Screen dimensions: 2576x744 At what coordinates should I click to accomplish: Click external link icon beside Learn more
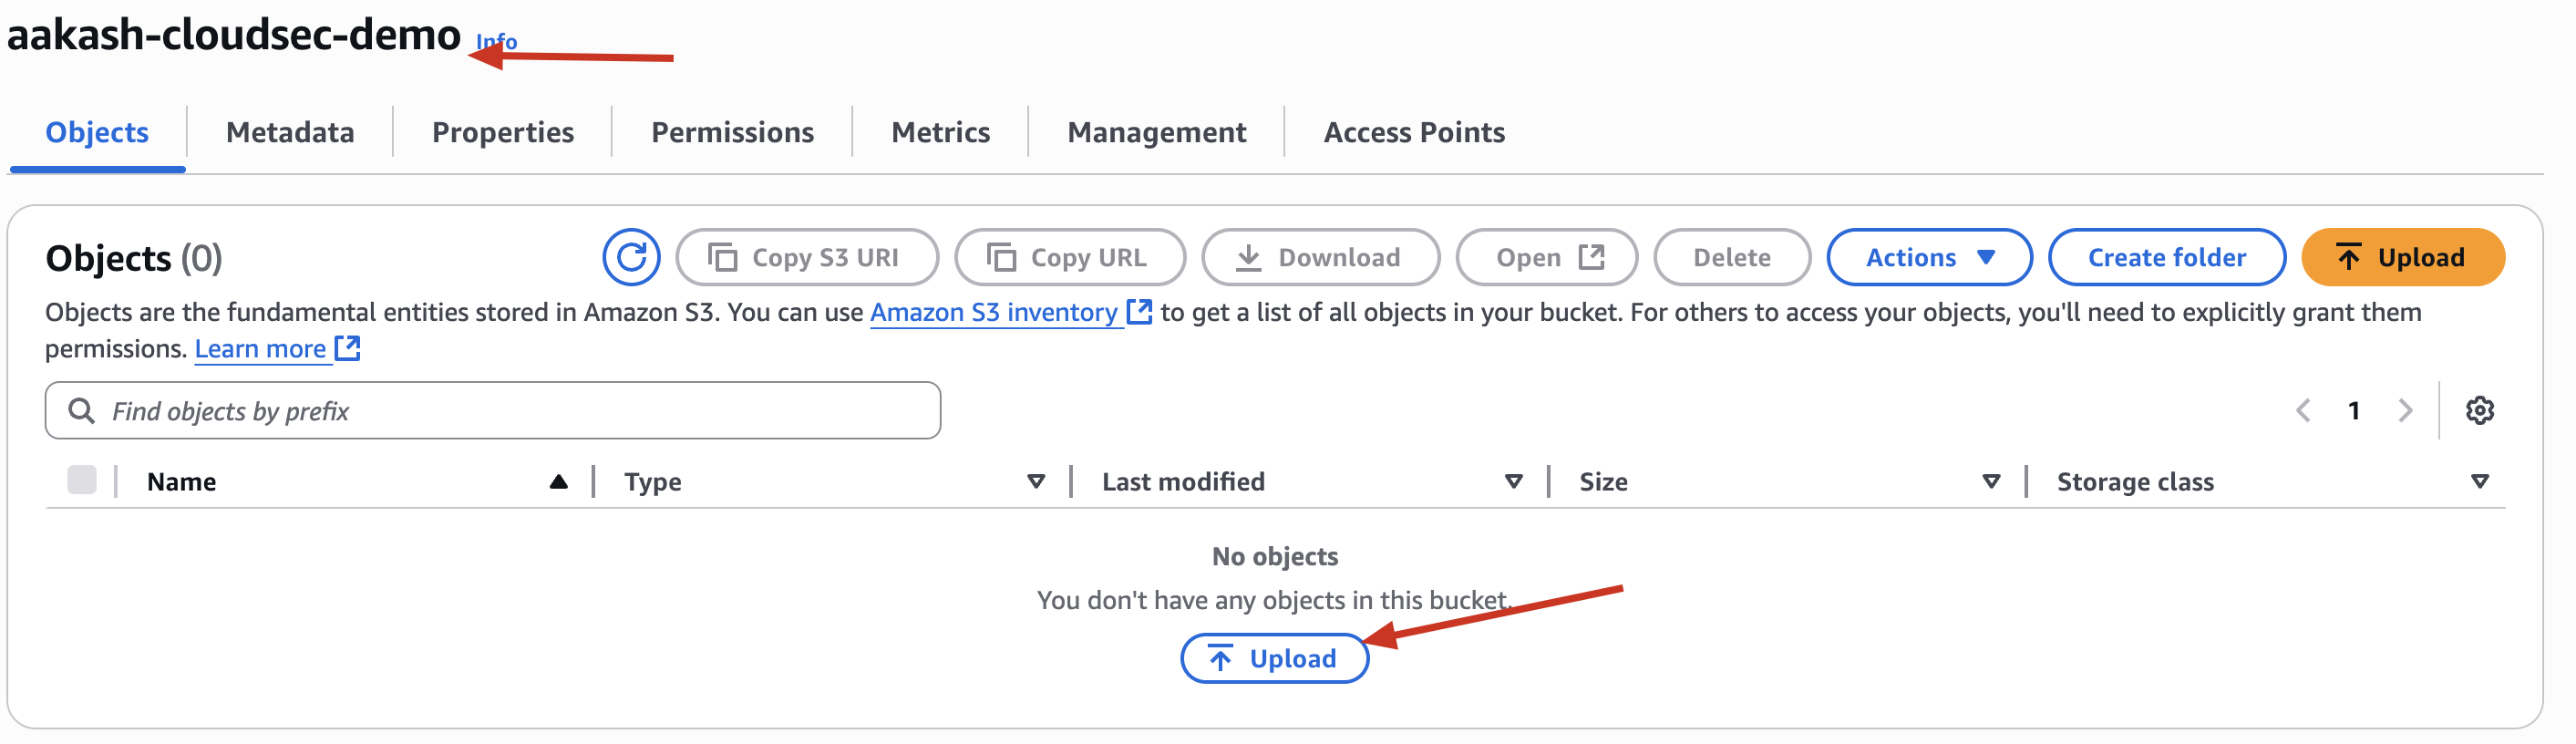[347, 348]
